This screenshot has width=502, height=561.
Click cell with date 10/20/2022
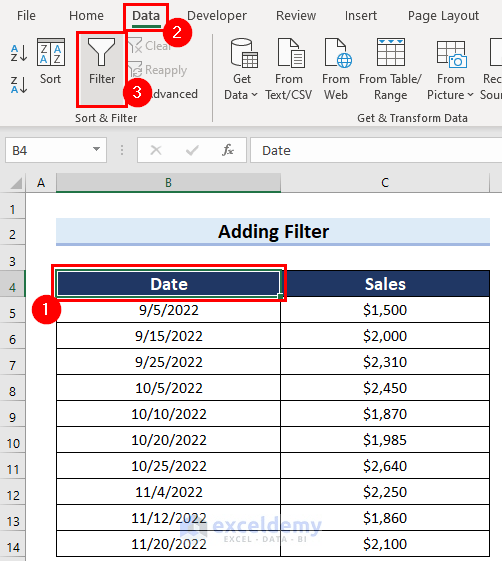point(169,440)
